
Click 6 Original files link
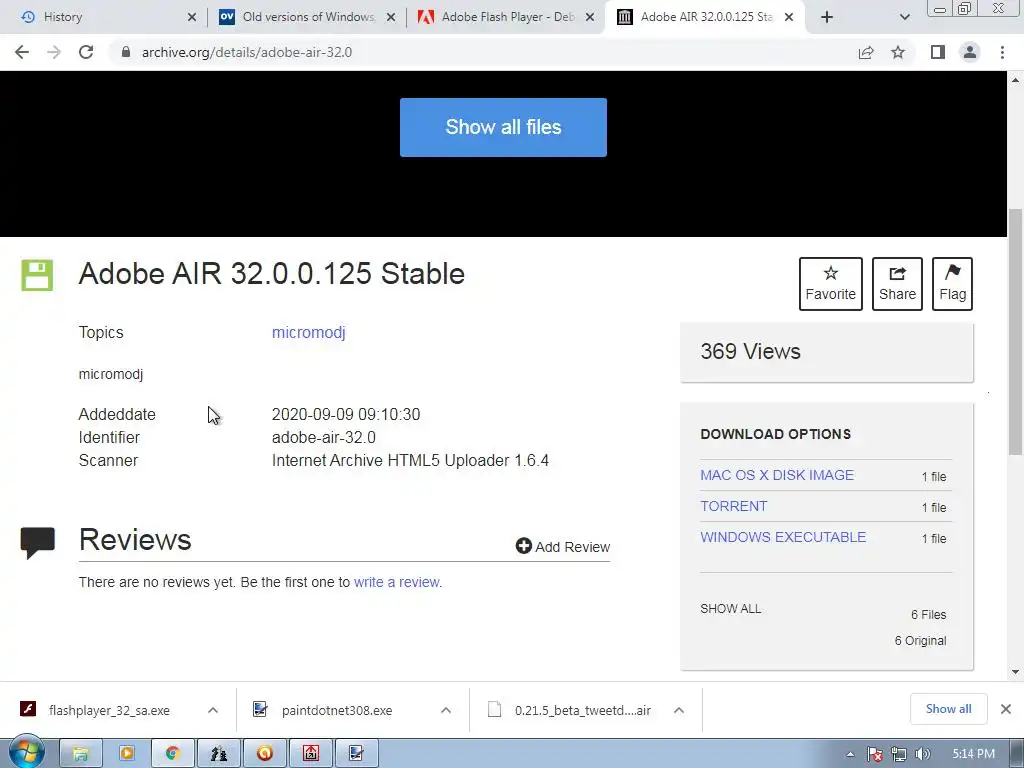click(x=920, y=641)
